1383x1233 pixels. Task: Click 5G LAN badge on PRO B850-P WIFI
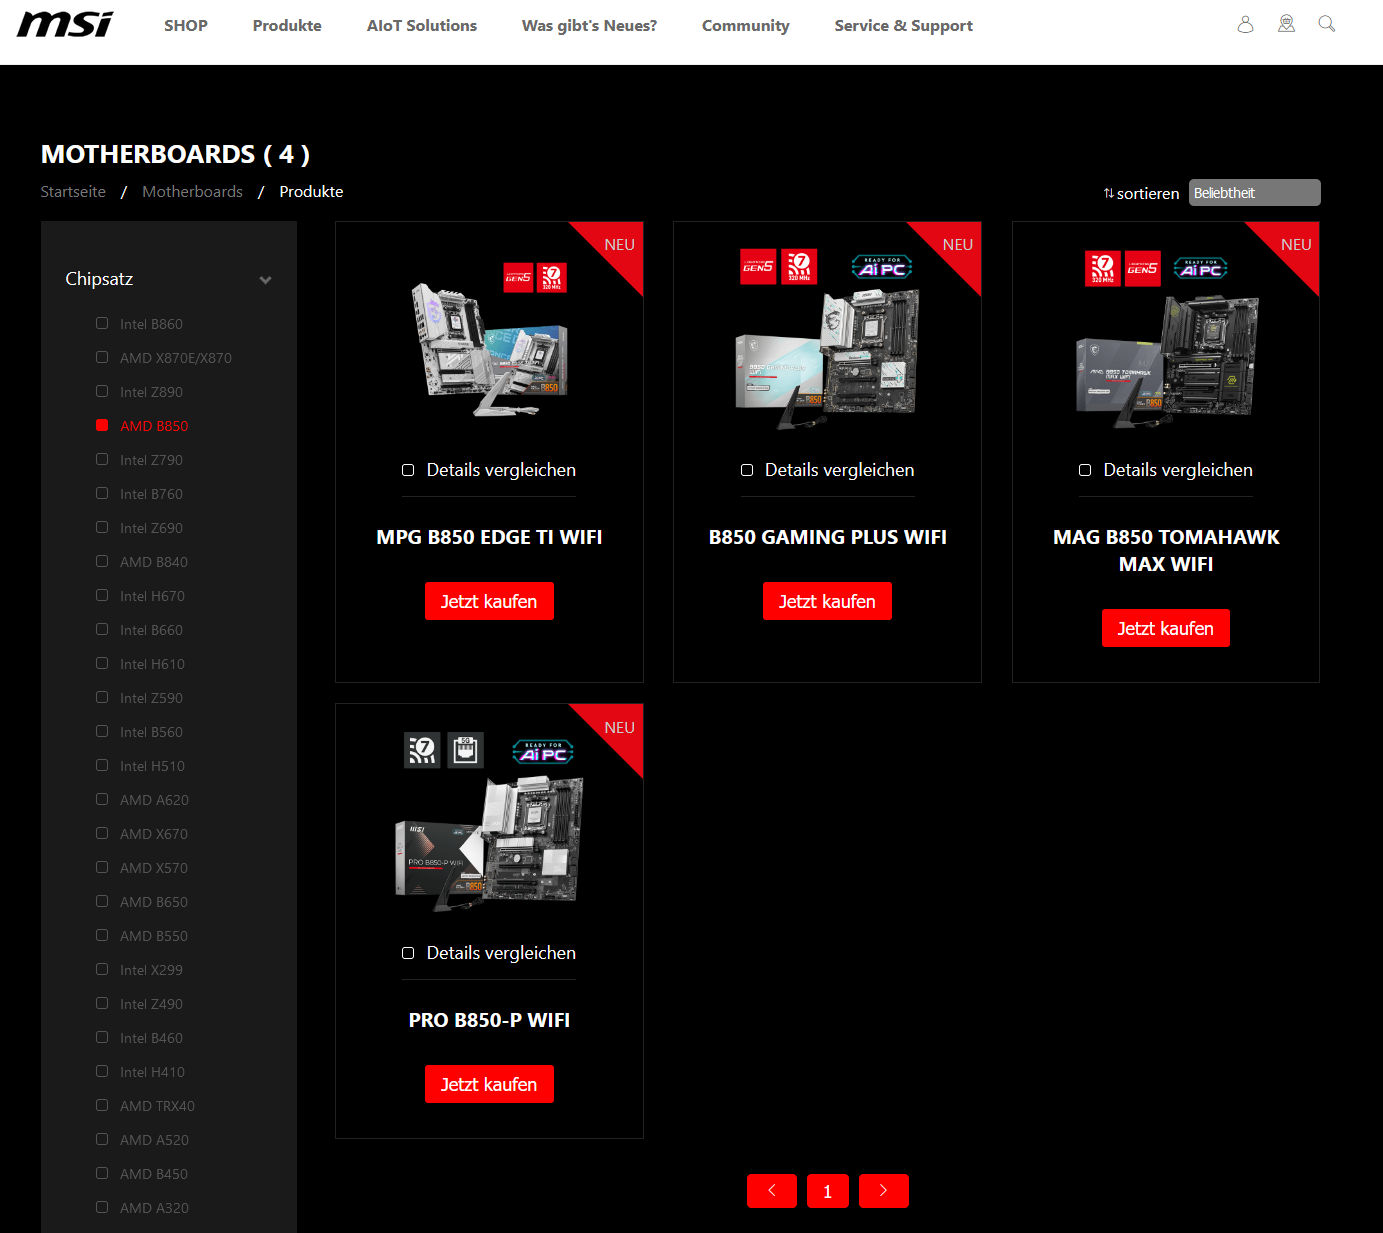point(465,750)
